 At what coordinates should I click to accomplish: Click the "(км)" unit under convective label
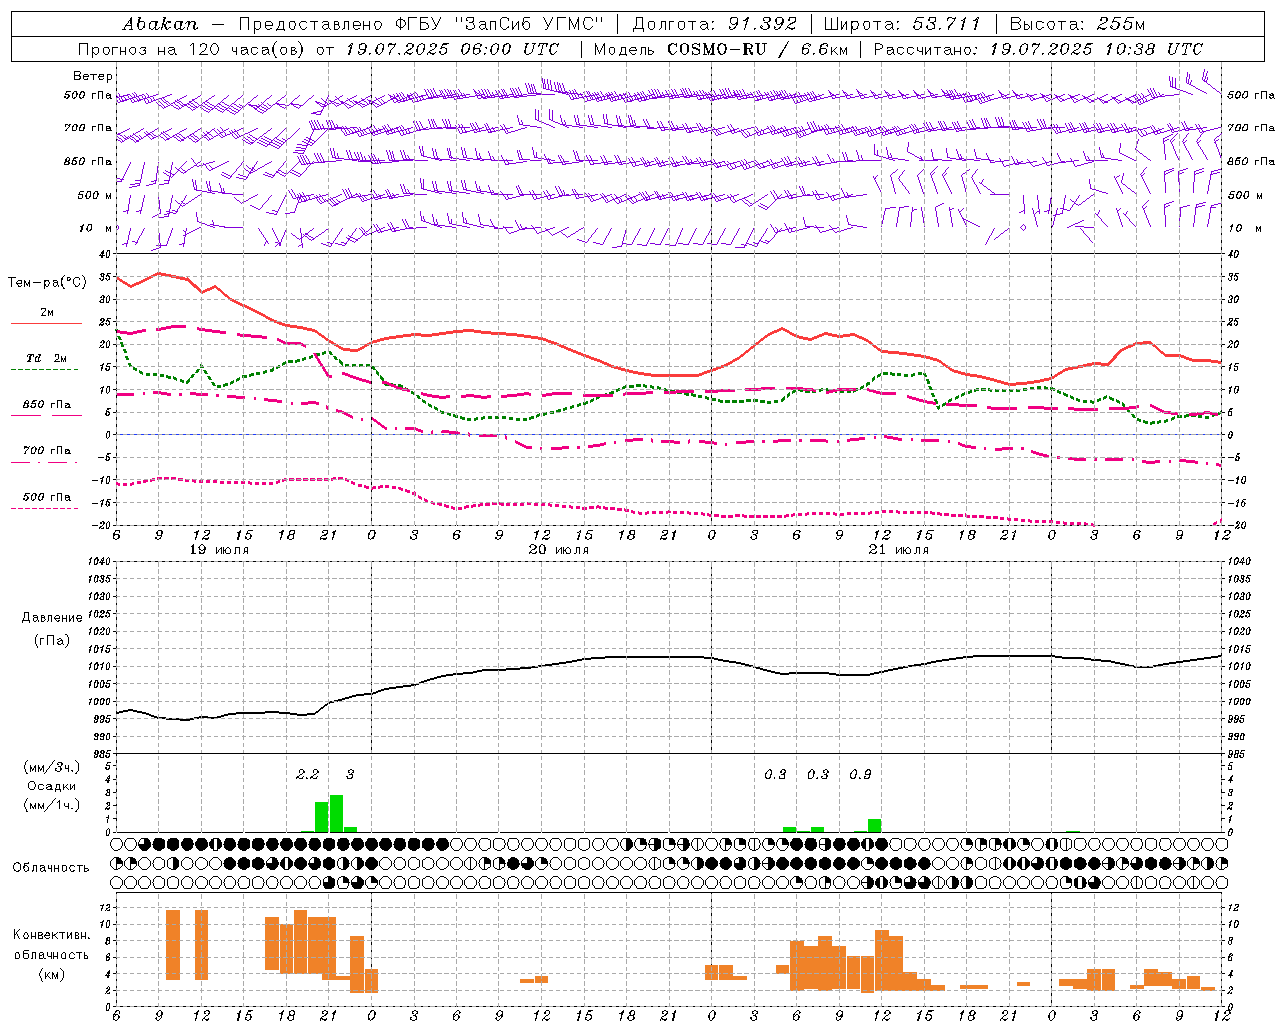(52, 974)
